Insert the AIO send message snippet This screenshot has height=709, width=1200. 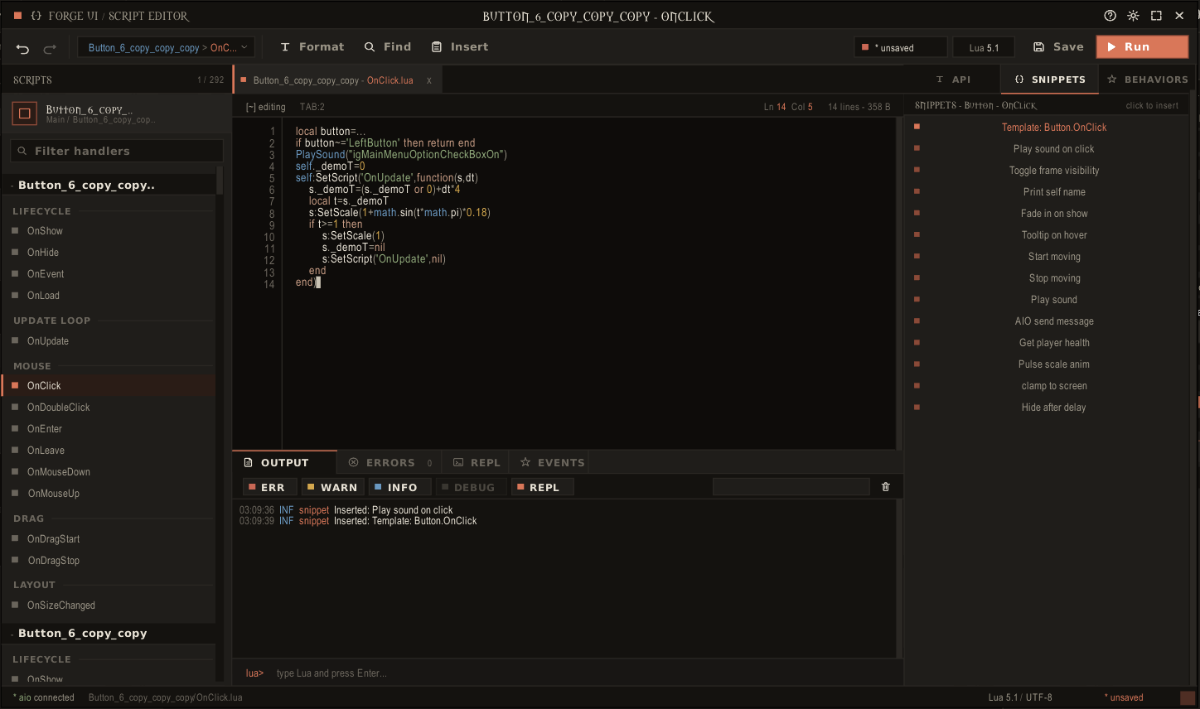coord(1050,322)
